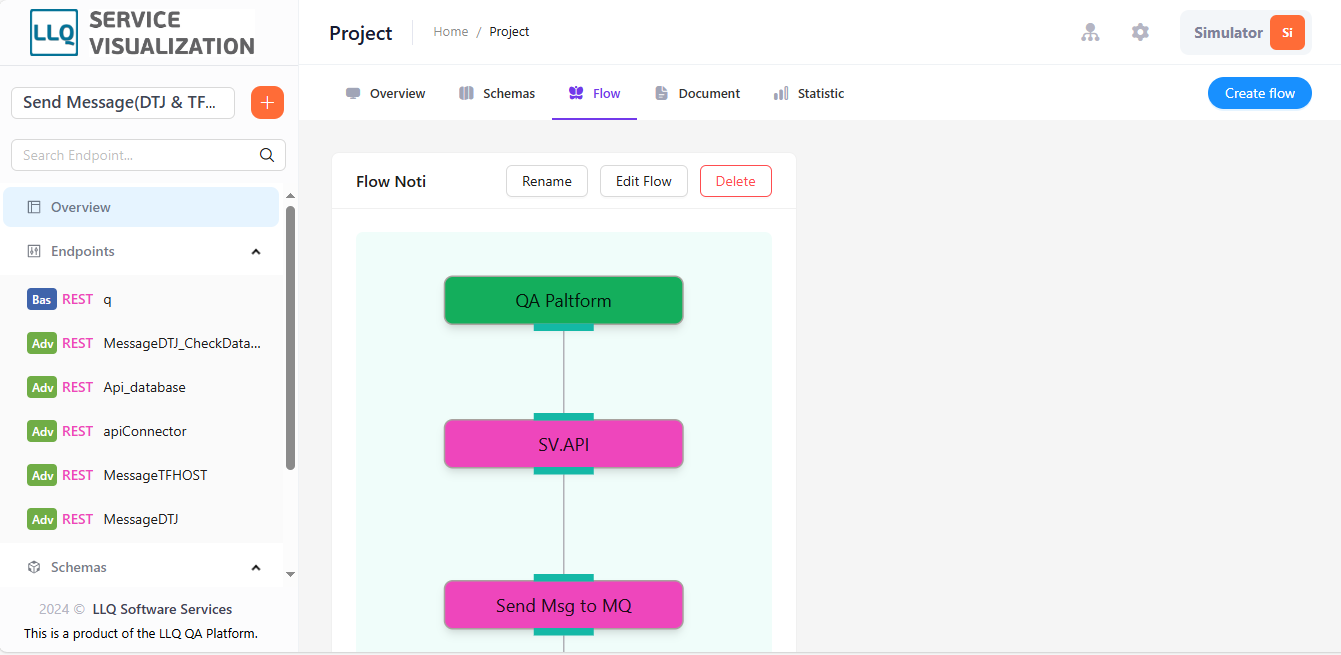Screen dimensions: 1341x655
Task: Click the sidebar vertical scrollbar thumb
Action: (290, 337)
